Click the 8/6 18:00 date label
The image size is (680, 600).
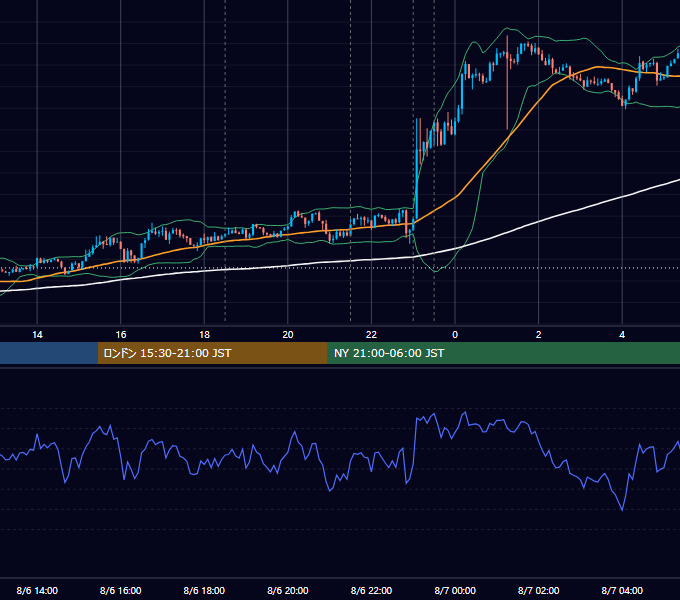pos(204,590)
